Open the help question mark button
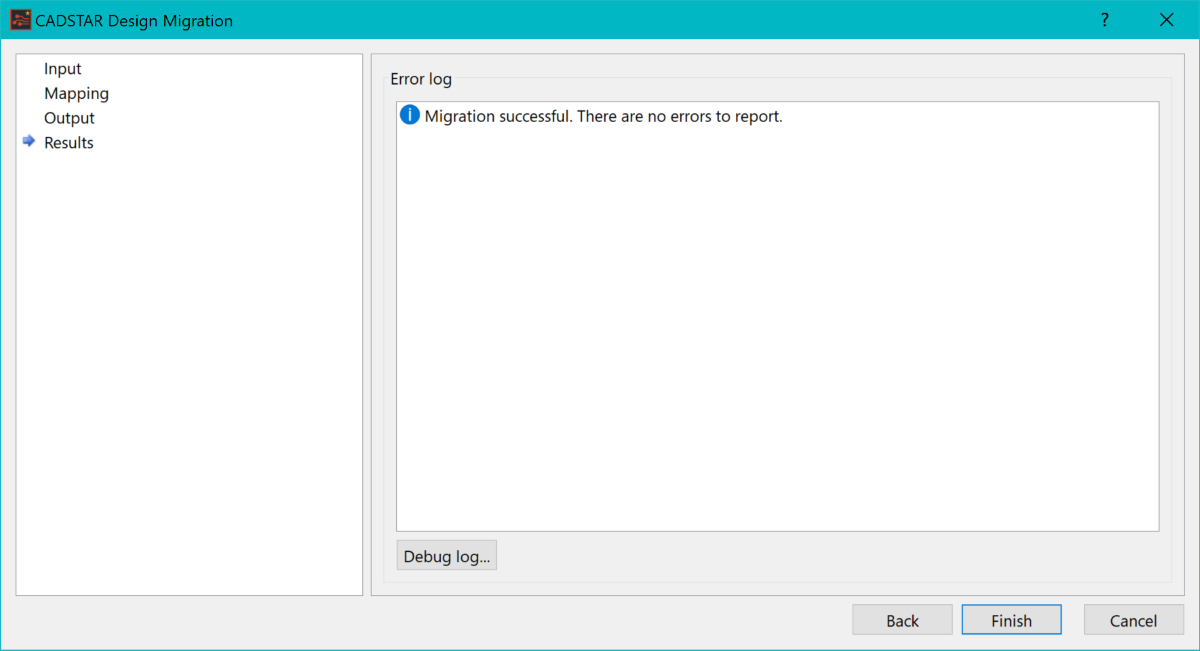This screenshot has width=1200, height=651. point(1105,20)
